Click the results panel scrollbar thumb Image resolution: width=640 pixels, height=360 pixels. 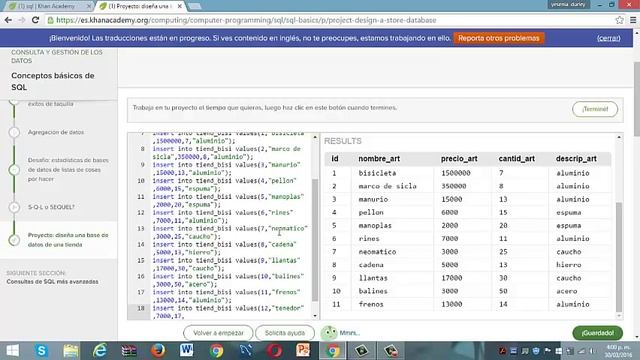(619, 257)
